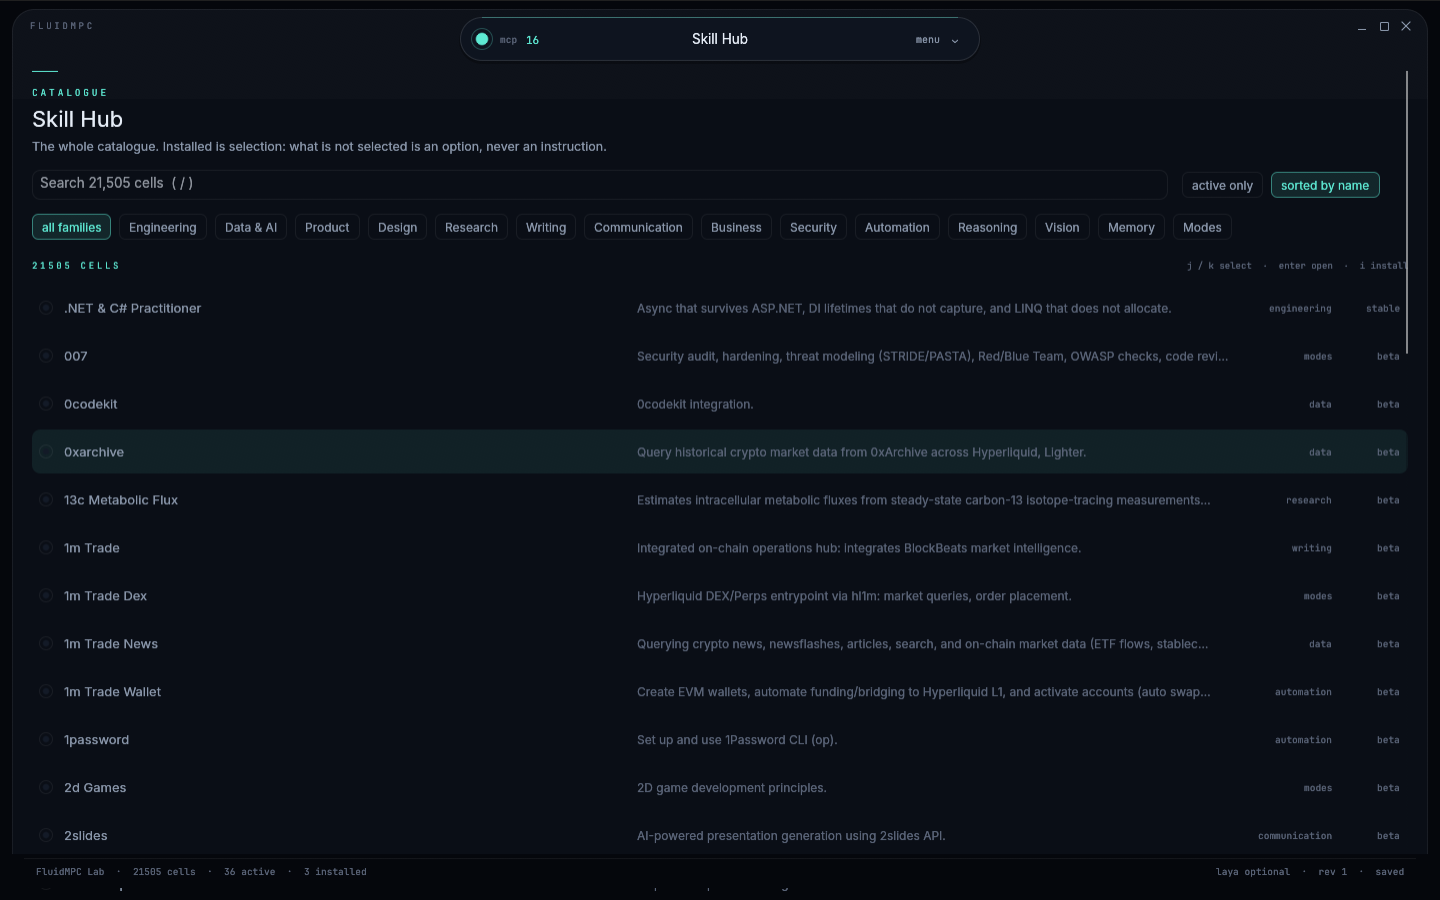The image size is (1440, 900).
Task: Toggle the circle beside 007
Action: [46, 356]
